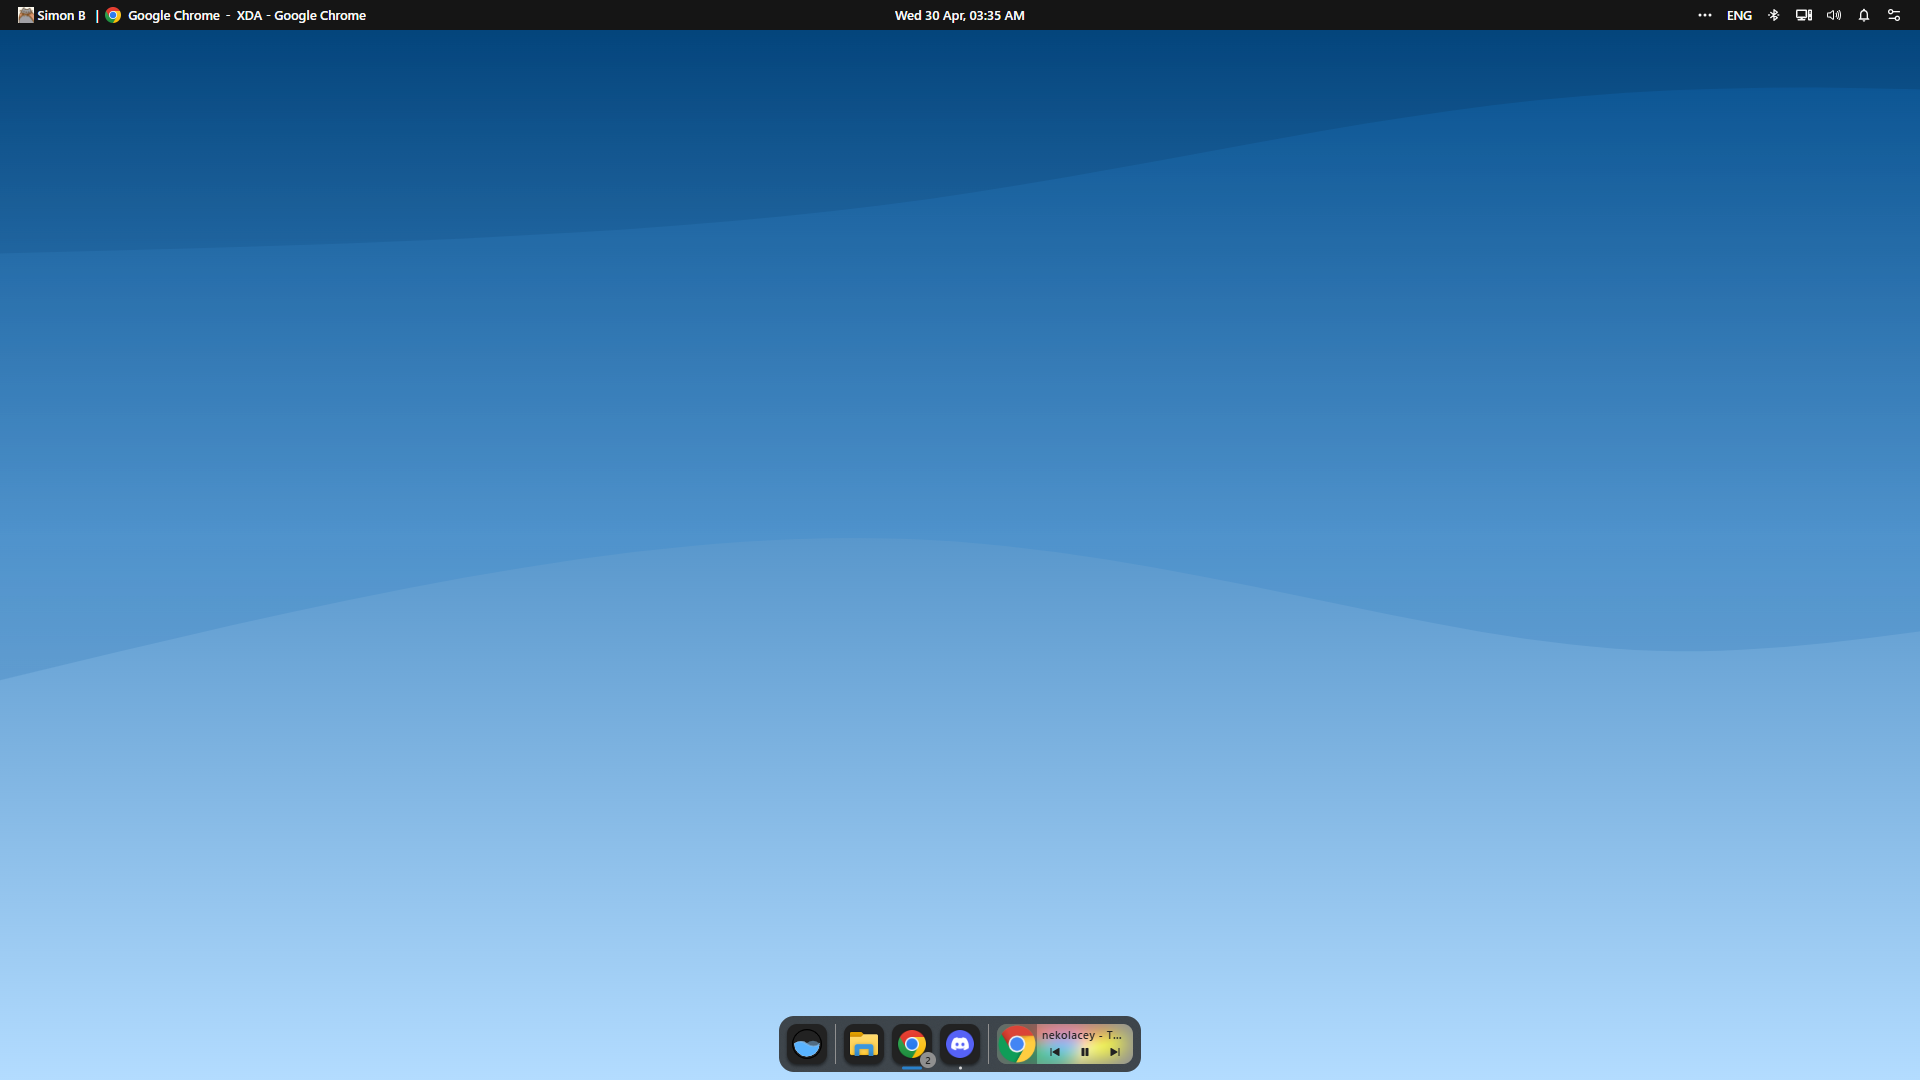
Task: Click the Chrome icon on the media widget
Action: click(x=1017, y=1044)
